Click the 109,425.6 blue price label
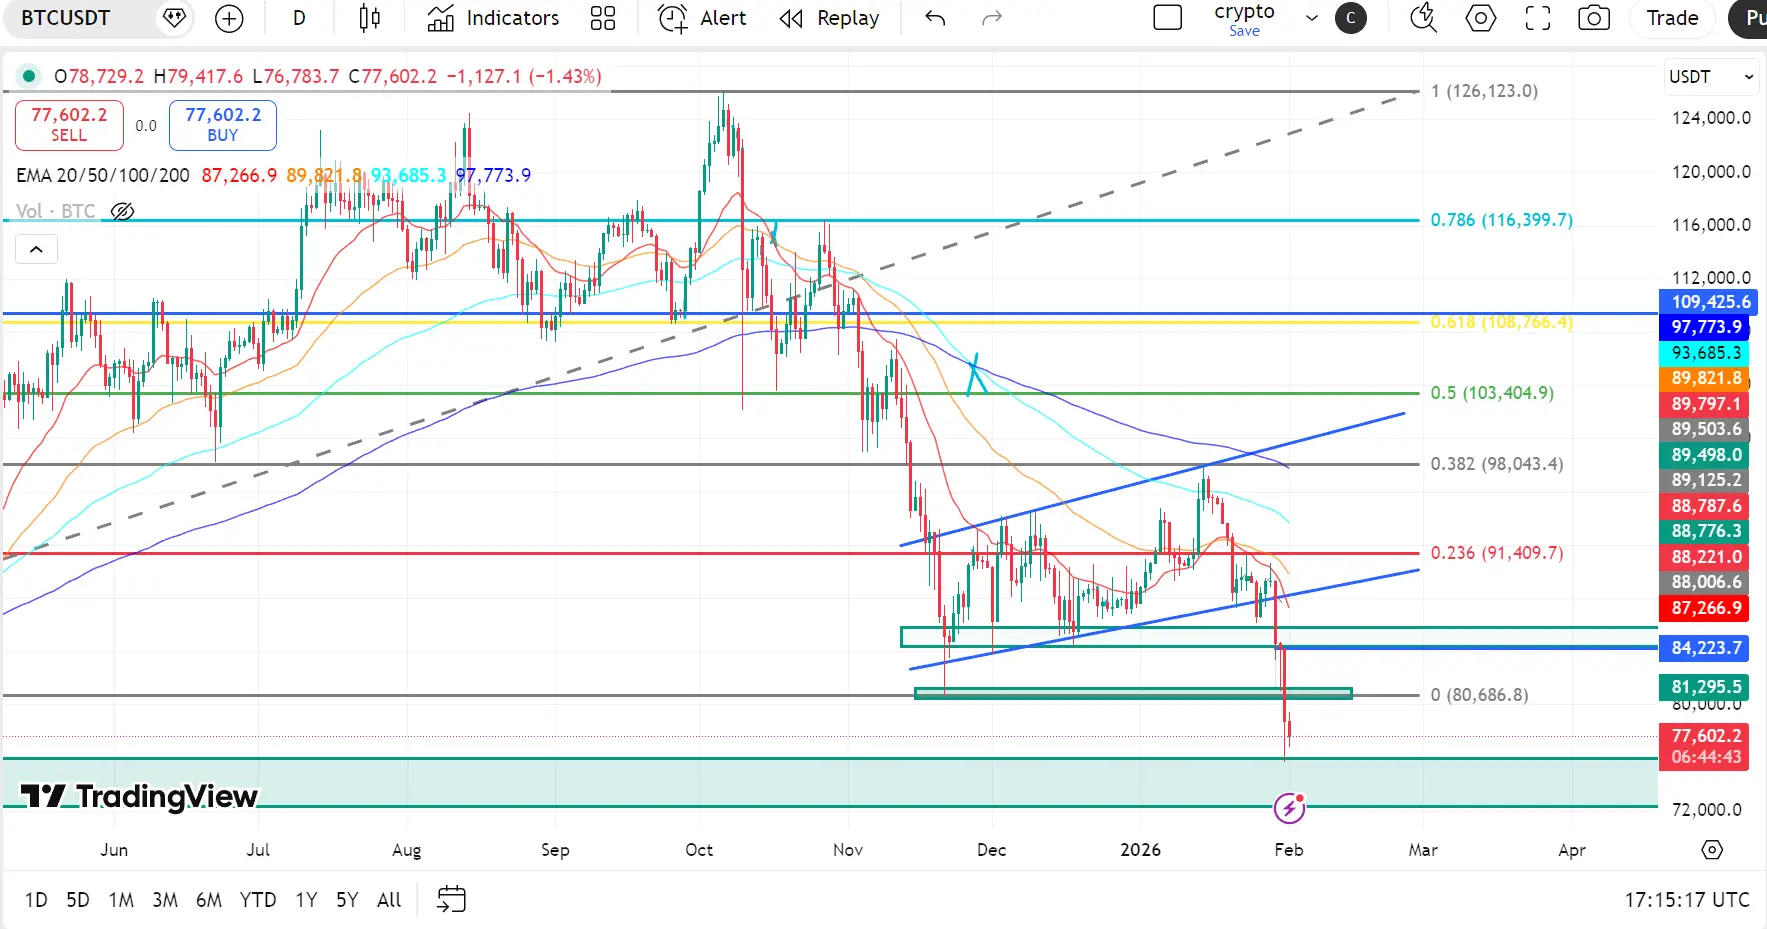The width and height of the screenshot is (1767, 929). click(x=1710, y=302)
